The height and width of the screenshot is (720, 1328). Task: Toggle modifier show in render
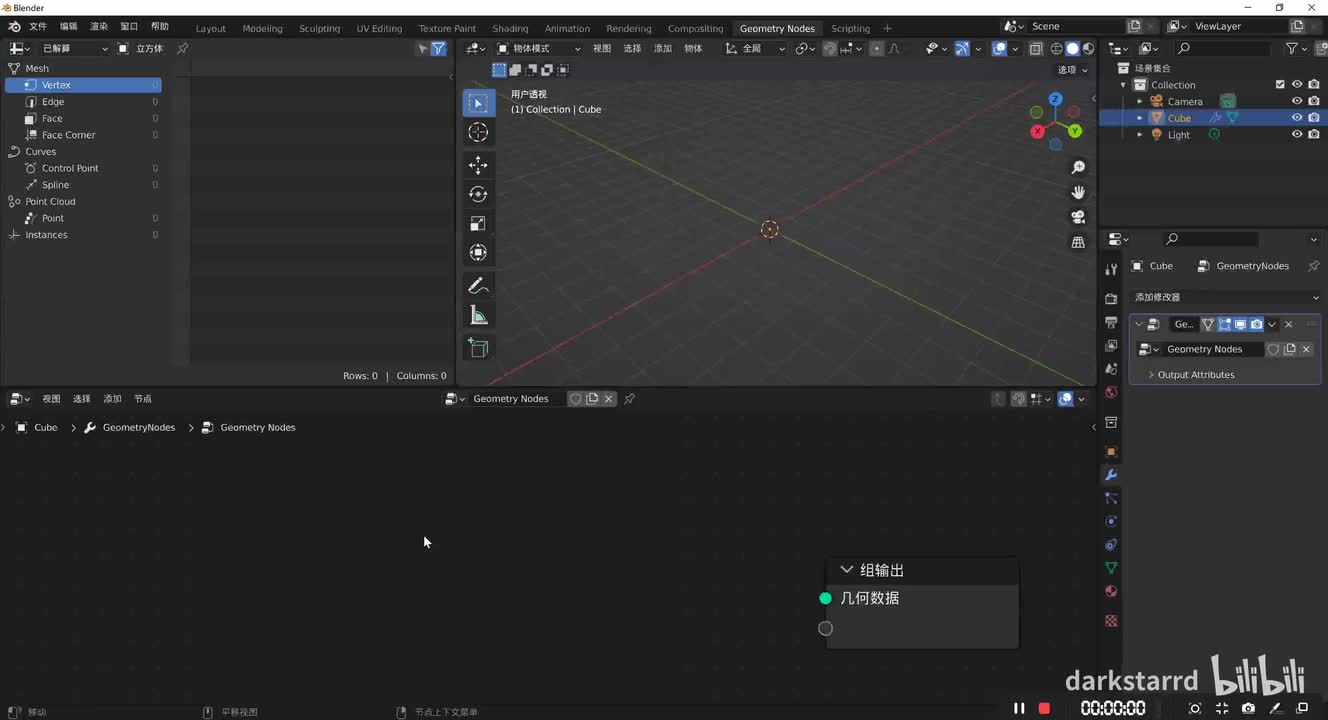click(x=1256, y=324)
